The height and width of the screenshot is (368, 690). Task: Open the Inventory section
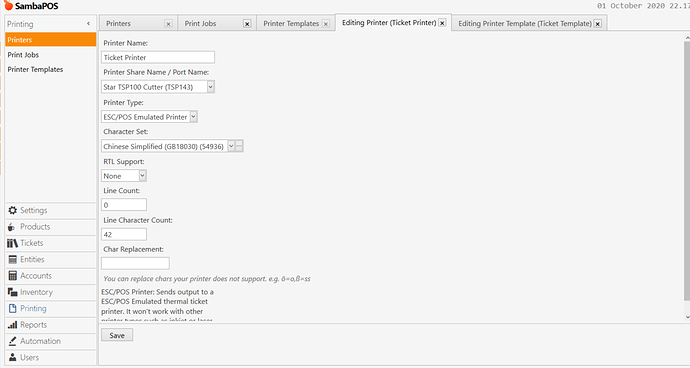pyautogui.click(x=51, y=292)
